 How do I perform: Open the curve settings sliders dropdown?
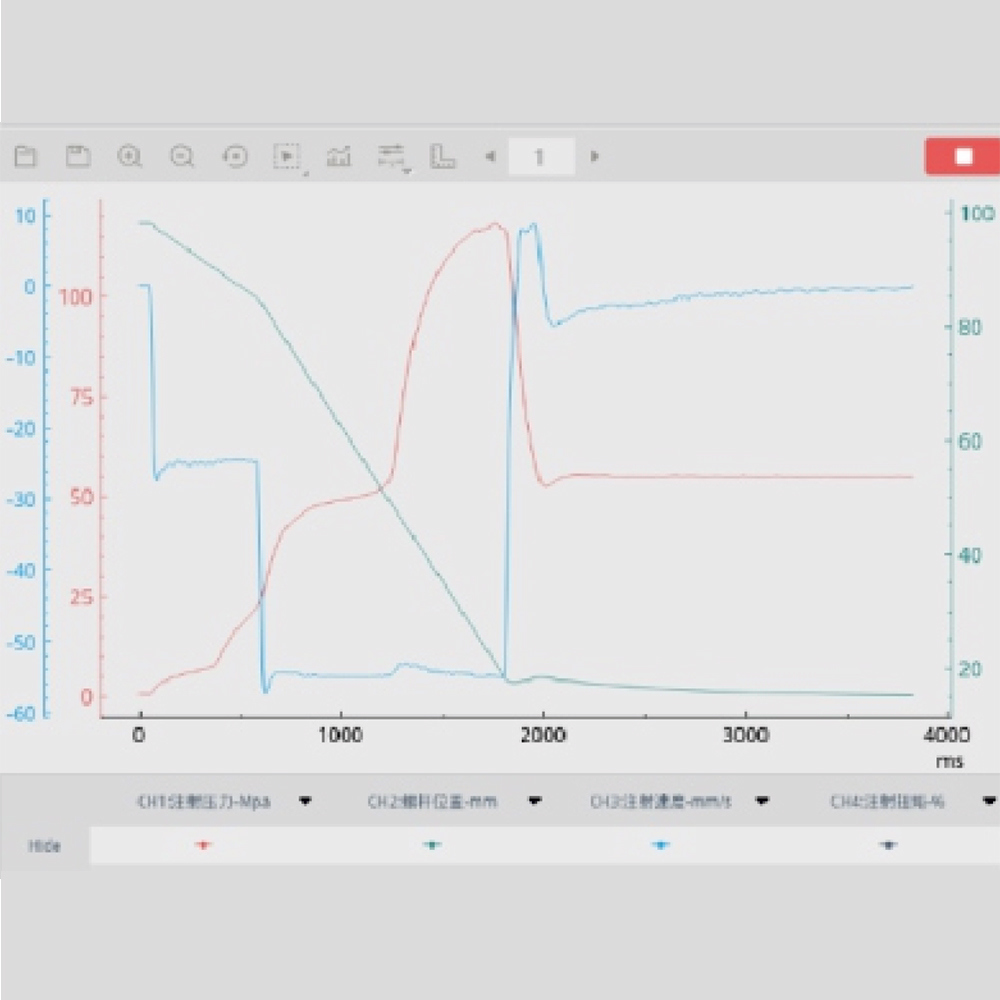[x=393, y=158]
